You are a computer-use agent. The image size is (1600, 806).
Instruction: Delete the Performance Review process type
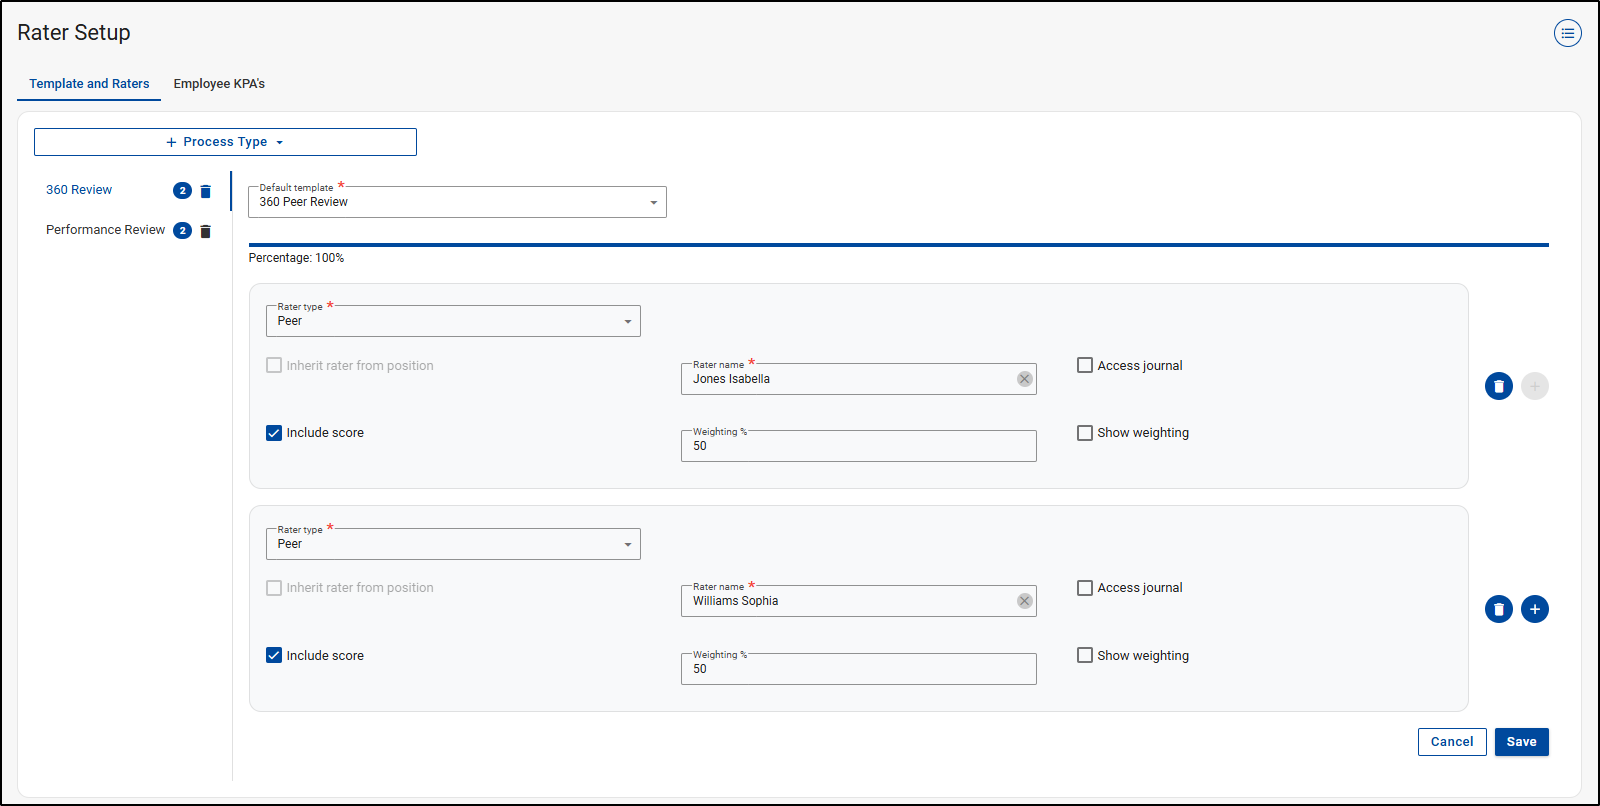coord(206,231)
